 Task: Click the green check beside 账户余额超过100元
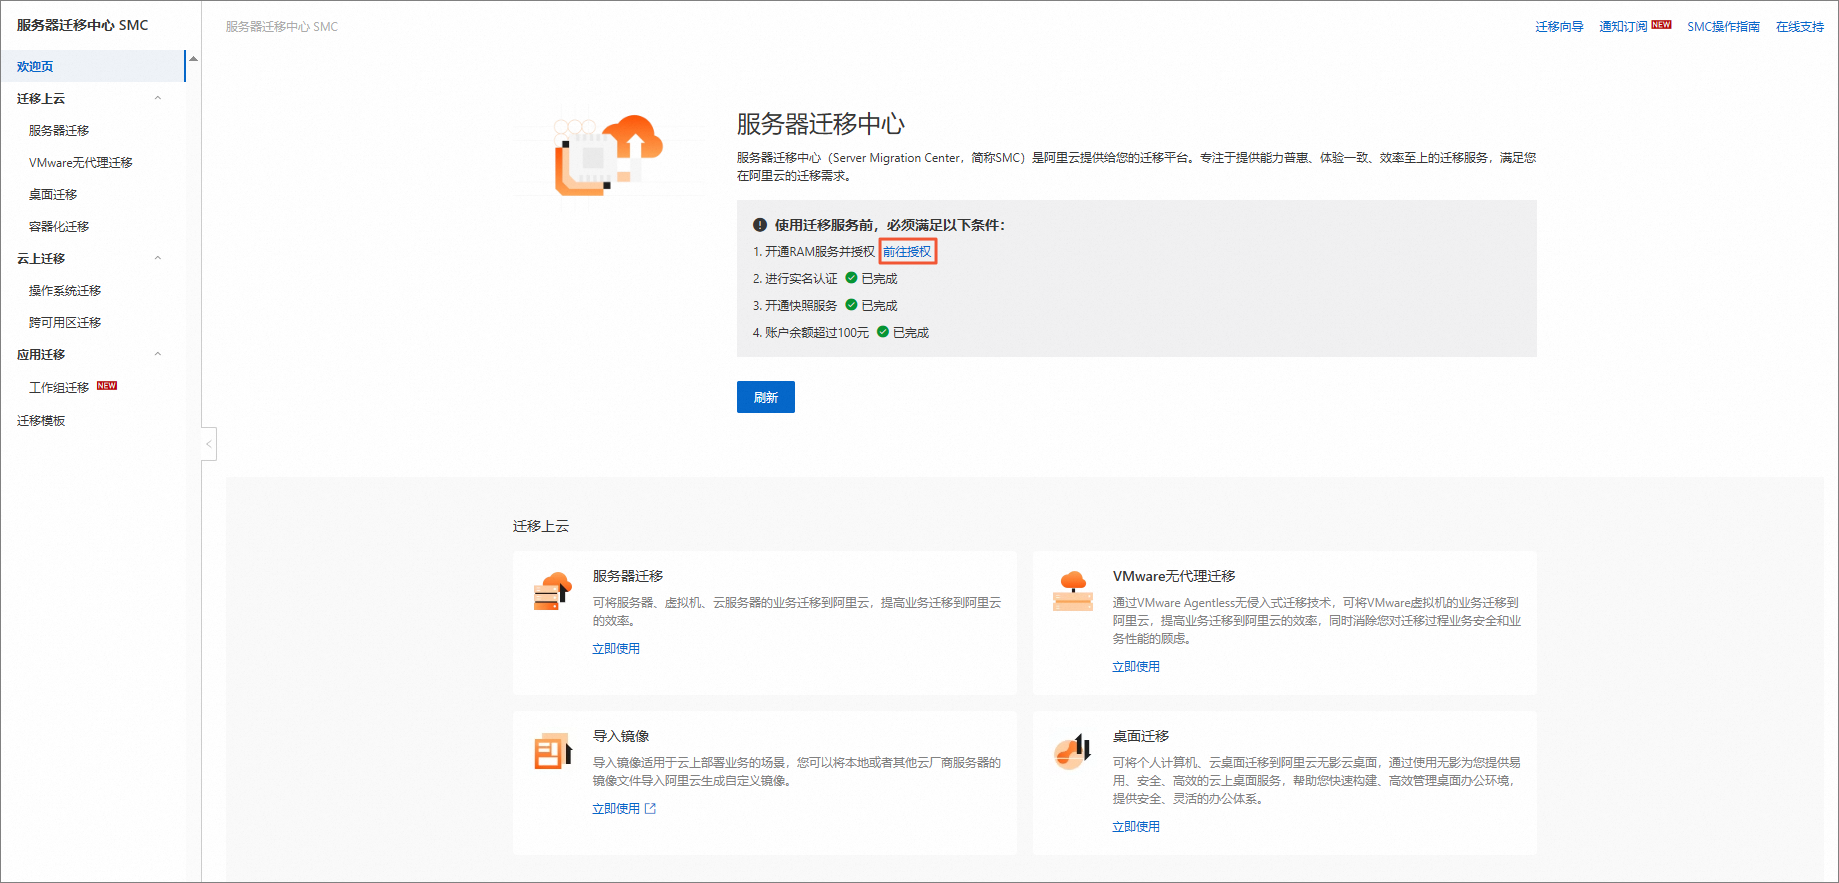(883, 332)
